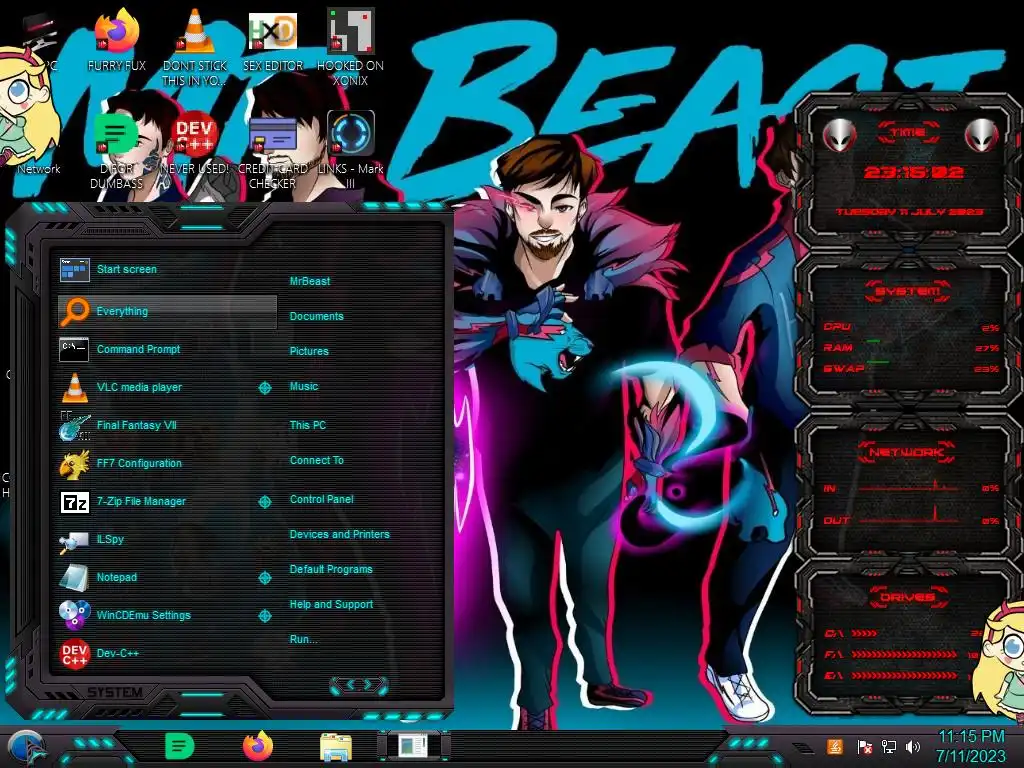Expand WinCDEmu Settings jump list arrow
1024x768 pixels.
tap(264, 616)
